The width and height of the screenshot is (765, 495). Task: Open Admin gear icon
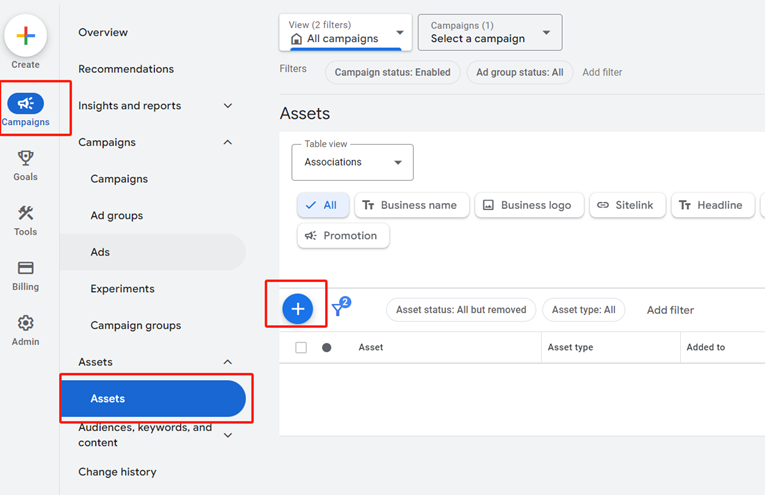coord(26,324)
